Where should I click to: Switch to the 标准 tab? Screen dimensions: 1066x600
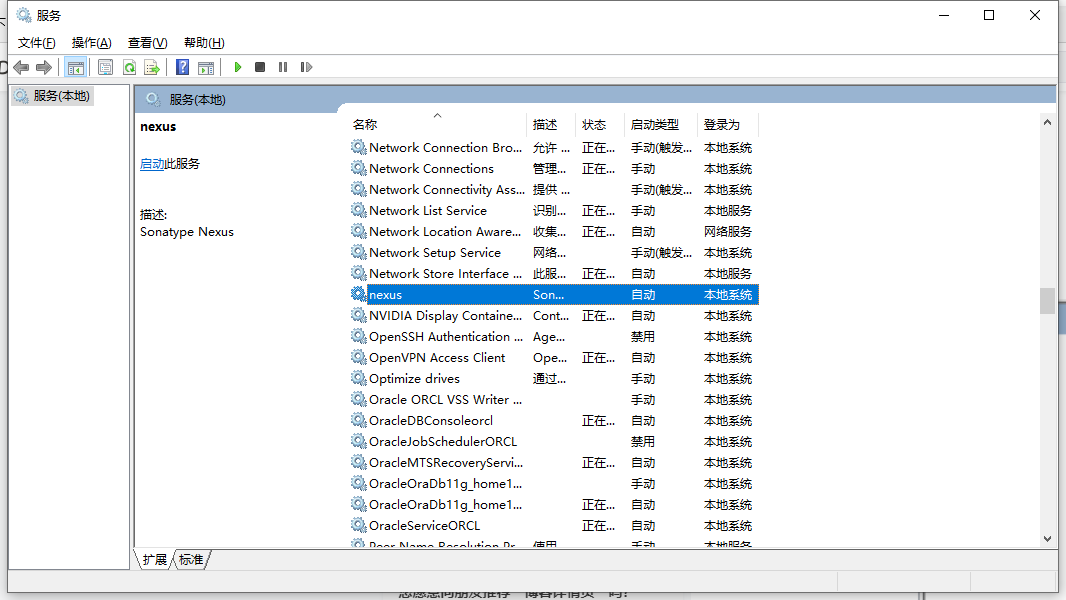[x=191, y=559]
